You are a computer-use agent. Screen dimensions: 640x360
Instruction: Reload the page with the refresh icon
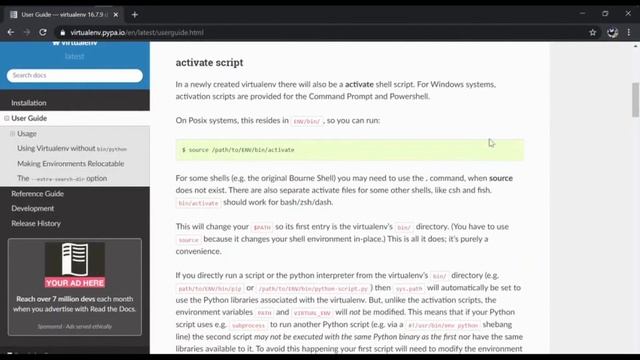43,32
